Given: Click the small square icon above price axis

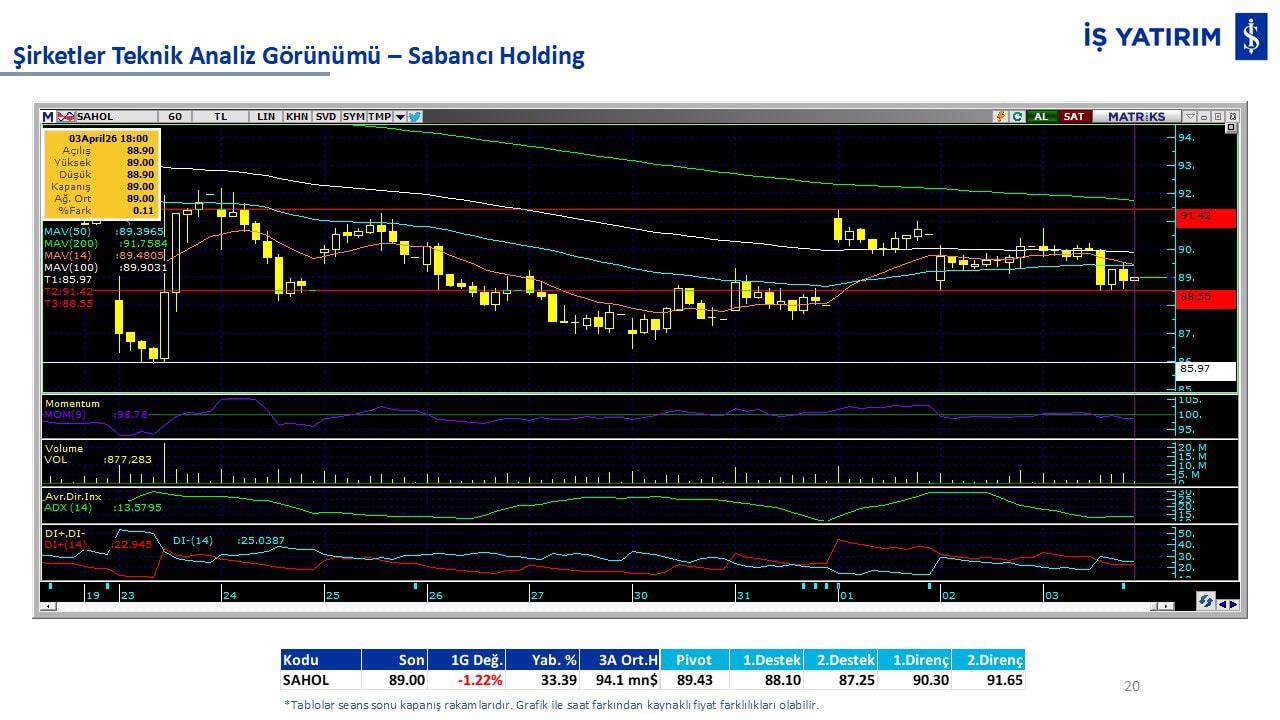Looking at the screenshot, I should (1230, 128).
